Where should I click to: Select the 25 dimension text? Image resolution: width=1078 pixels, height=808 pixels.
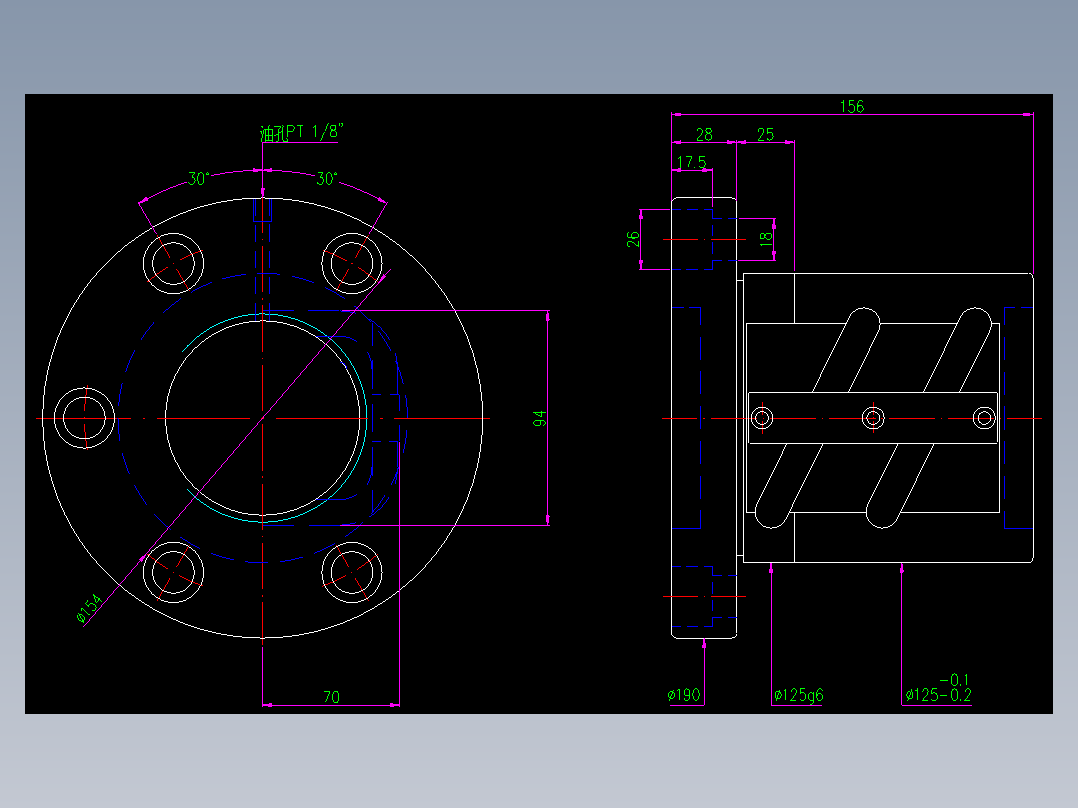click(765, 135)
